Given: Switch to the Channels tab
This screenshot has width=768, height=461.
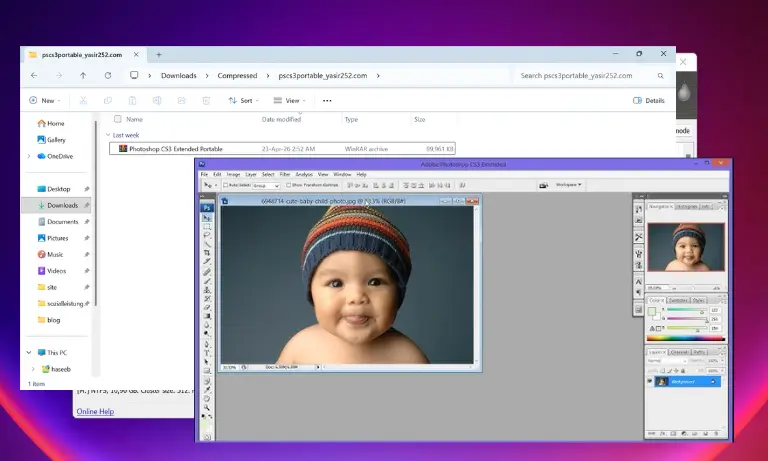Looking at the screenshot, I should [680, 352].
